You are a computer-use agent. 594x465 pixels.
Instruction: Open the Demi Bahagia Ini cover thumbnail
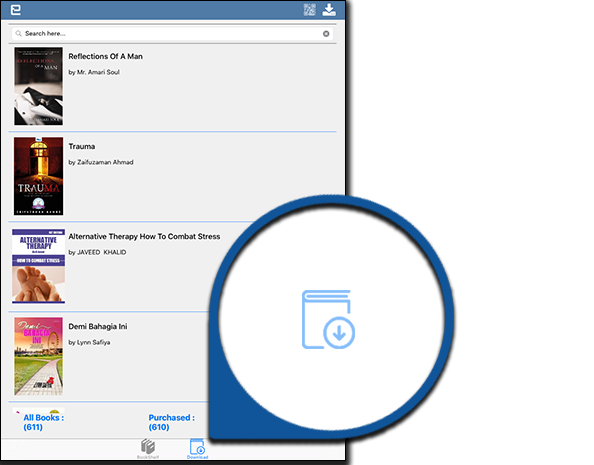[38, 356]
